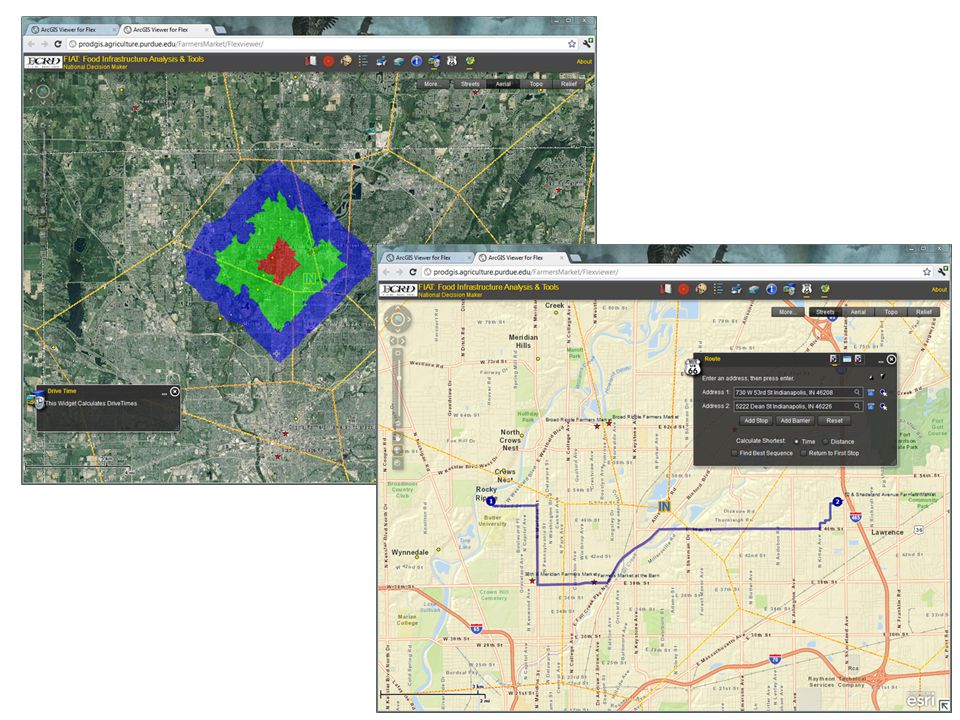This screenshot has height=720, width=960.
Task: Click the Add Stop button
Action: click(756, 421)
